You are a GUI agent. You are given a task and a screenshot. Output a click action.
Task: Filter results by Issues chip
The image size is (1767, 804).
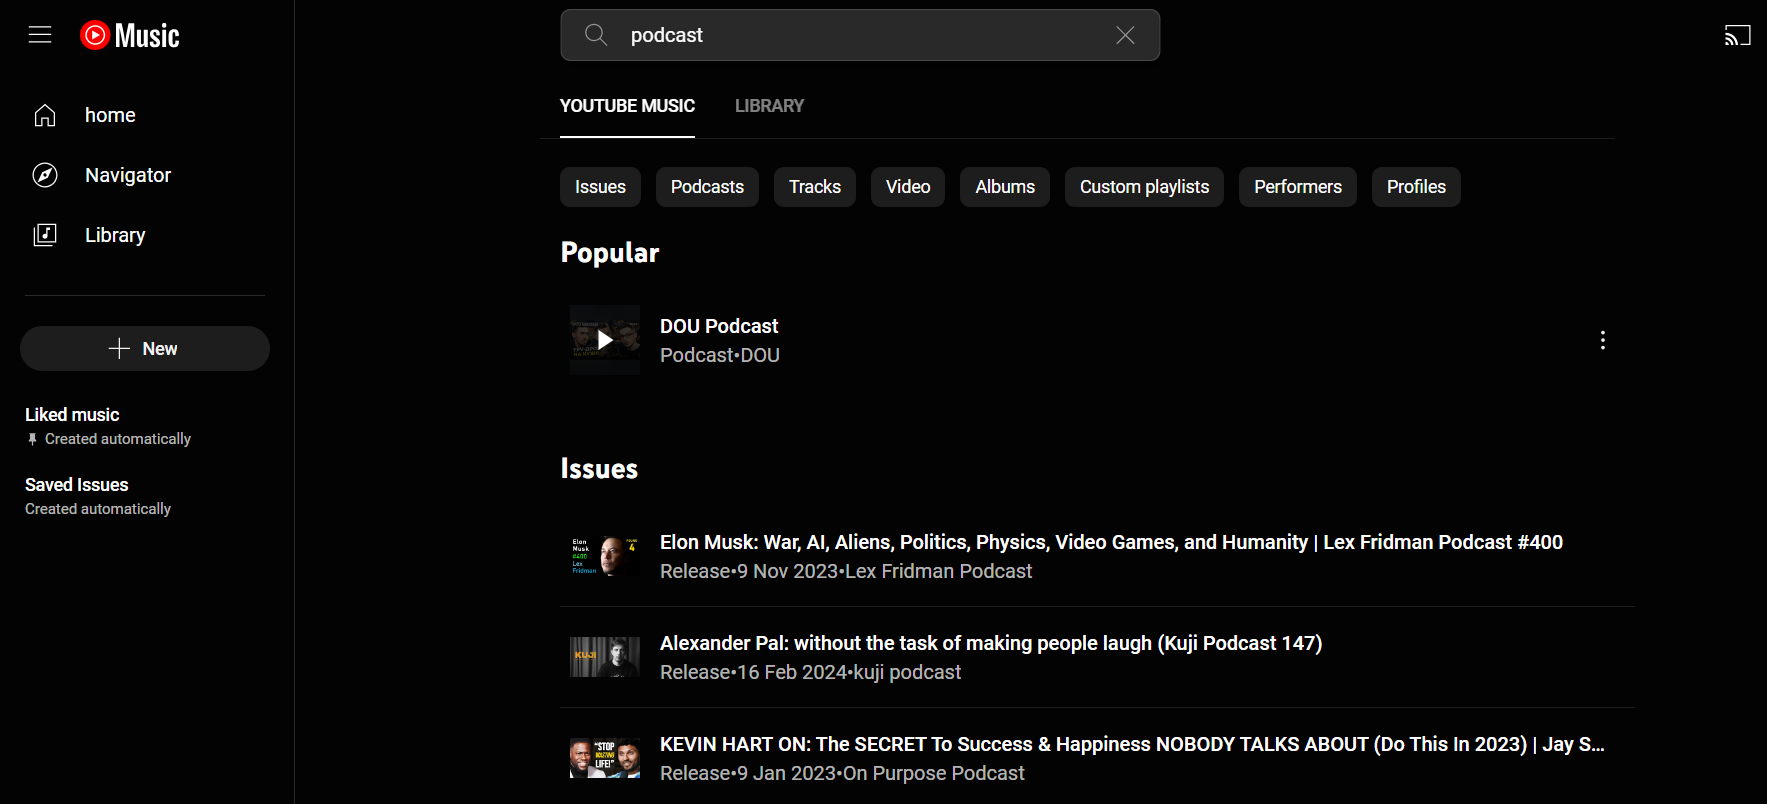[600, 187]
